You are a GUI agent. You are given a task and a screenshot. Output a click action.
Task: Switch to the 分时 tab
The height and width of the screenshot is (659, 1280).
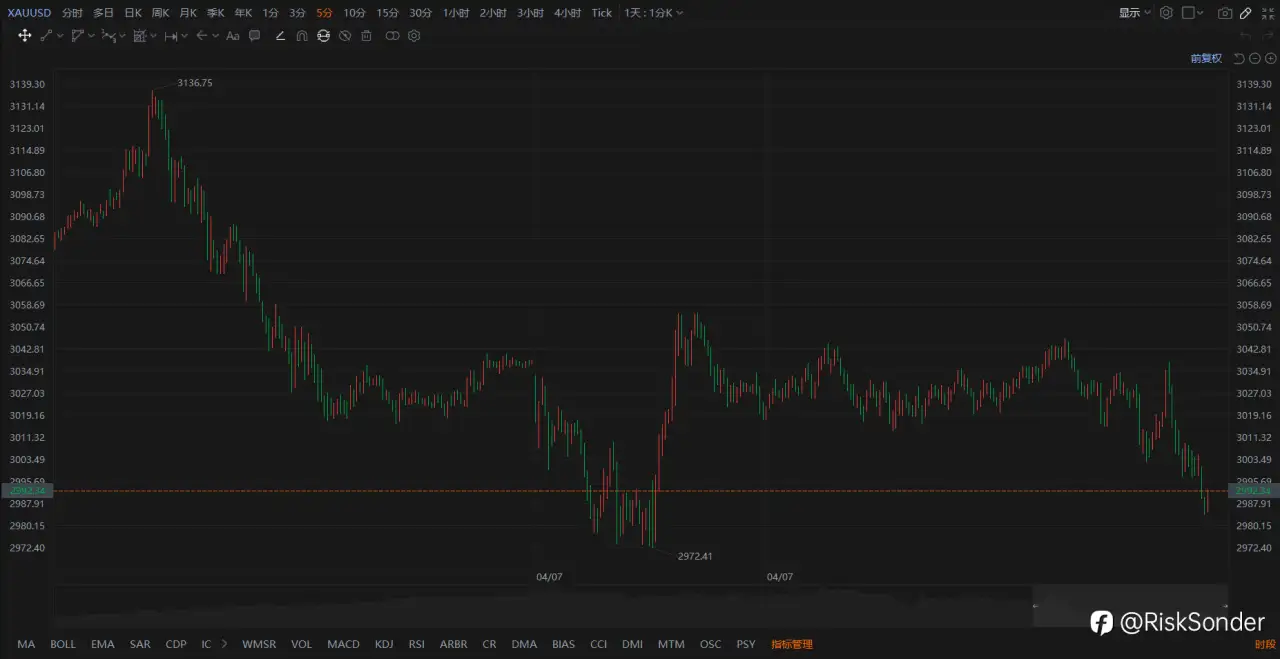[72, 13]
